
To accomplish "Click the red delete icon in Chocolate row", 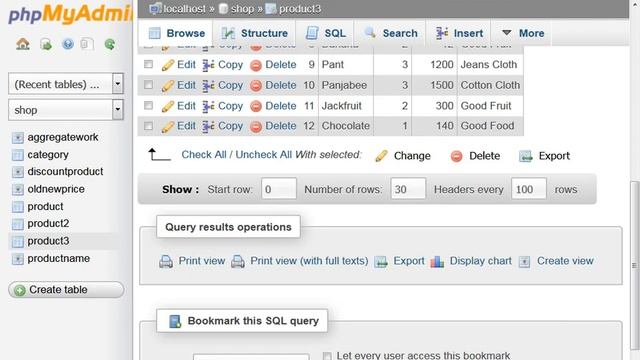I will pyautogui.click(x=256, y=127).
